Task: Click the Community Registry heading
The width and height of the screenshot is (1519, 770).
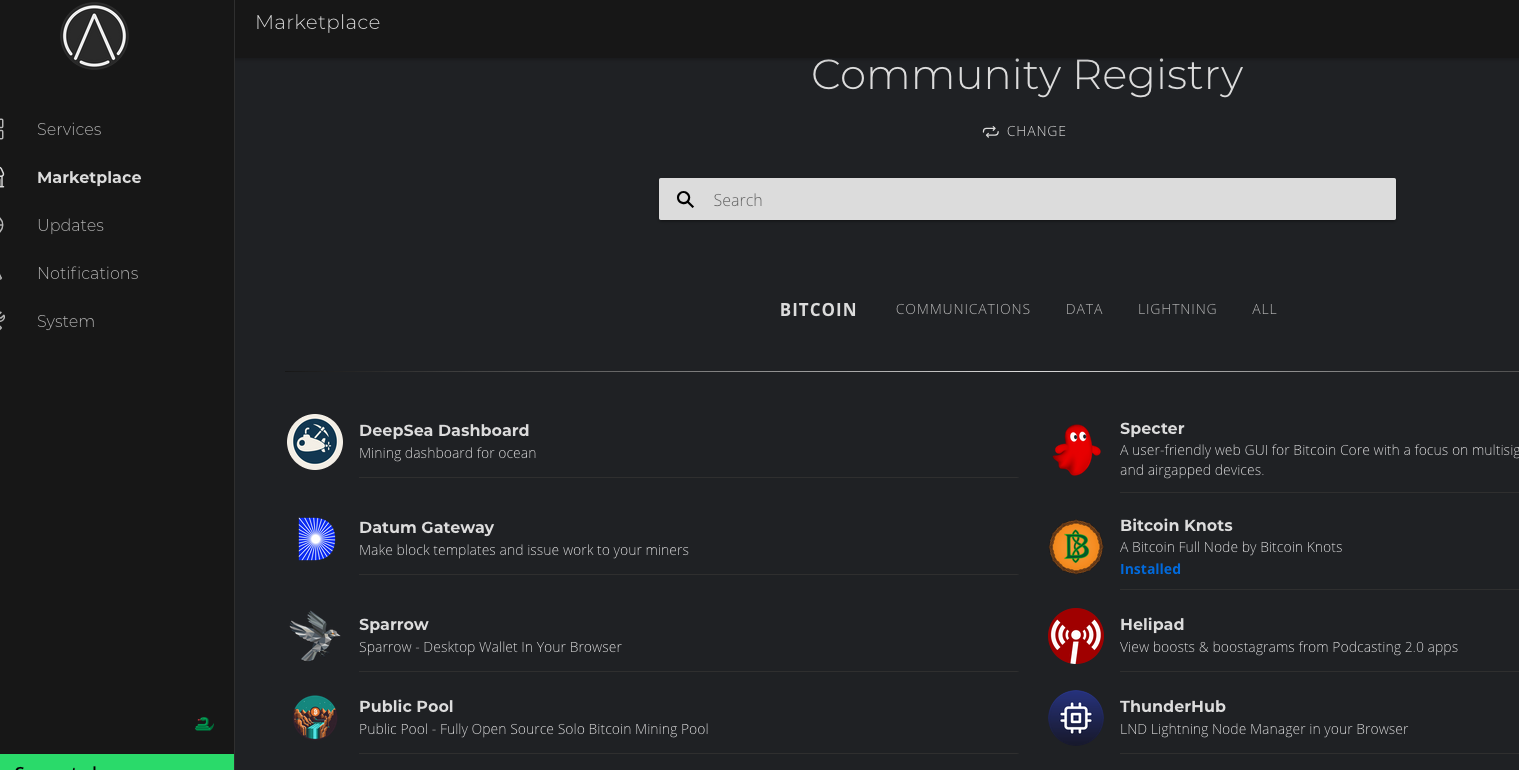Action: pyautogui.click(x=1027, y=75)
